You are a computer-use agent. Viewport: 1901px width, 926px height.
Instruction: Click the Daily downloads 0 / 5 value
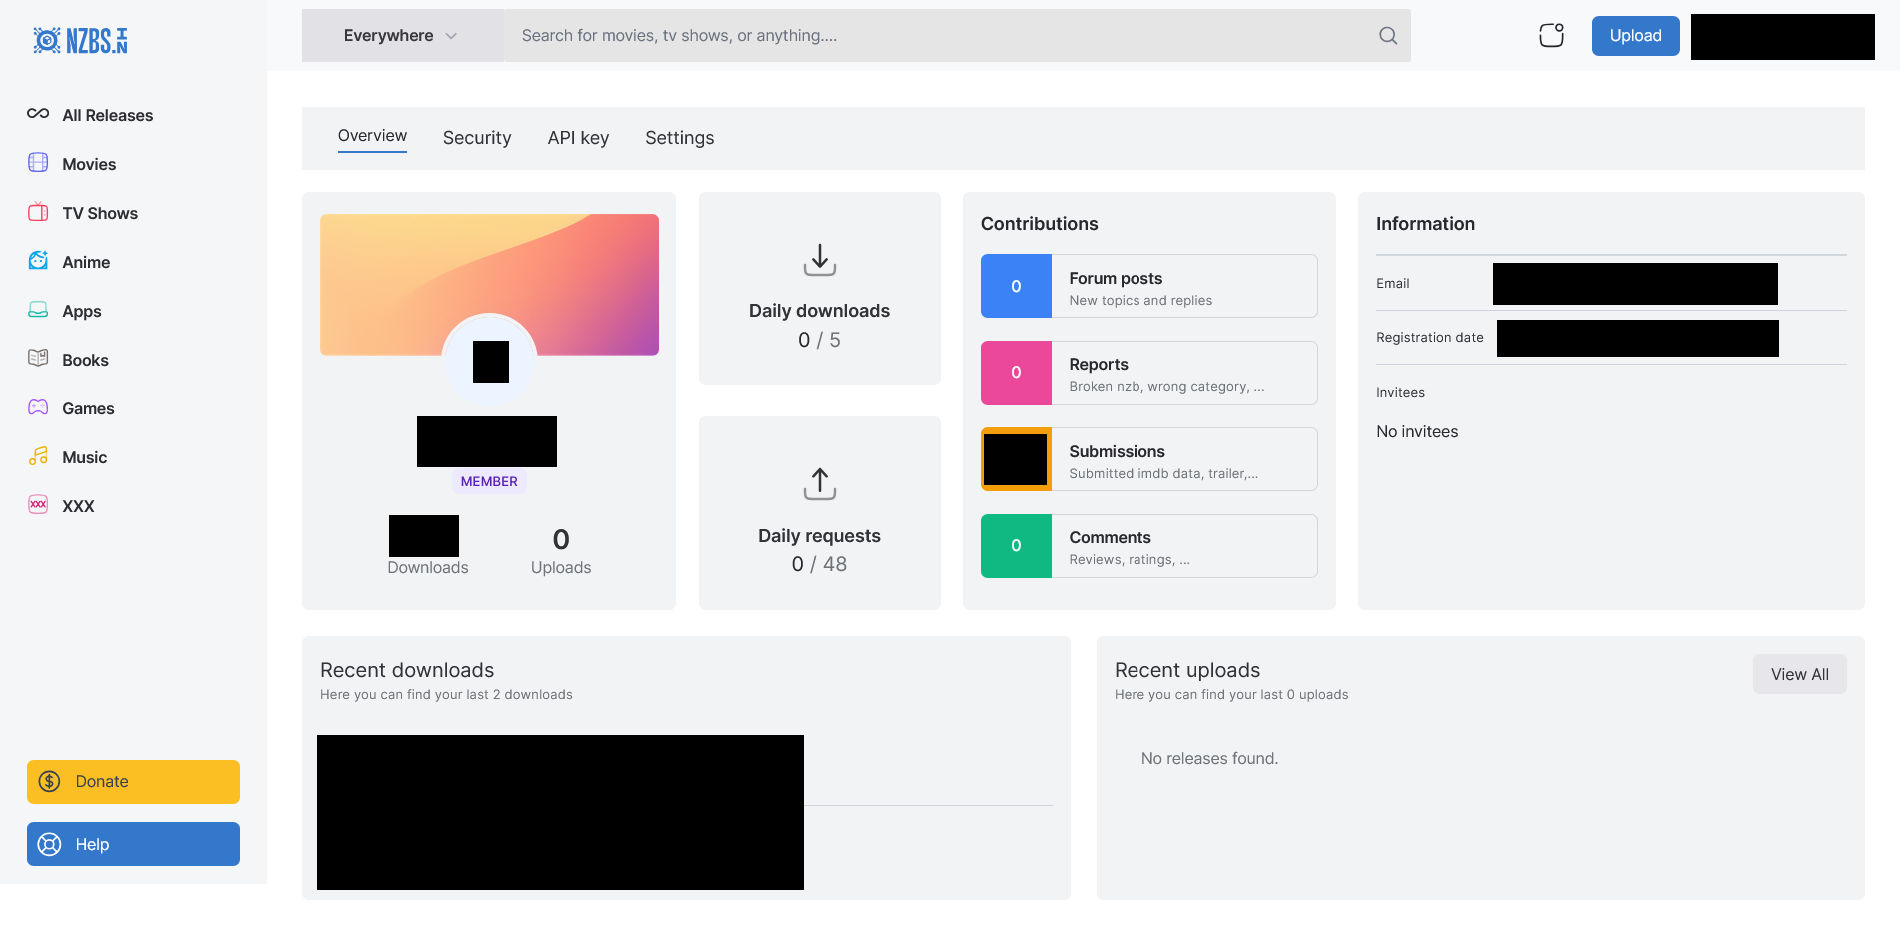[x=820, y=340]
